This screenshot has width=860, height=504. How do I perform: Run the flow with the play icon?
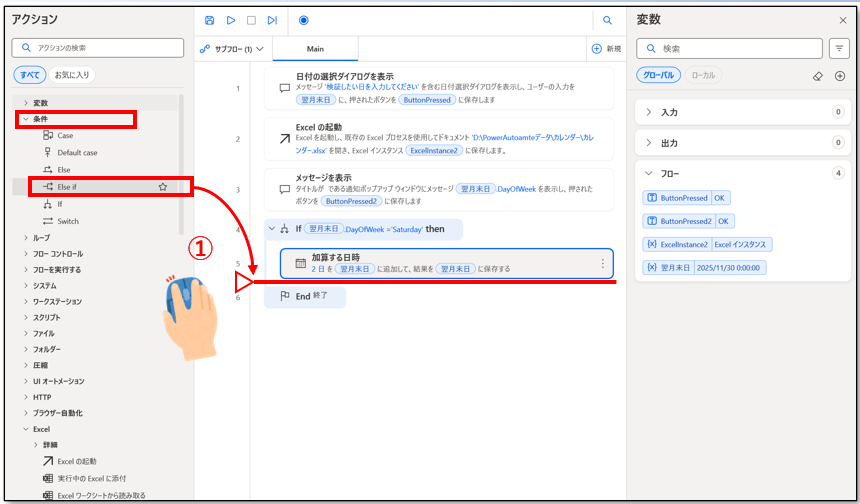pyautogui.click(x=231, y=20)
